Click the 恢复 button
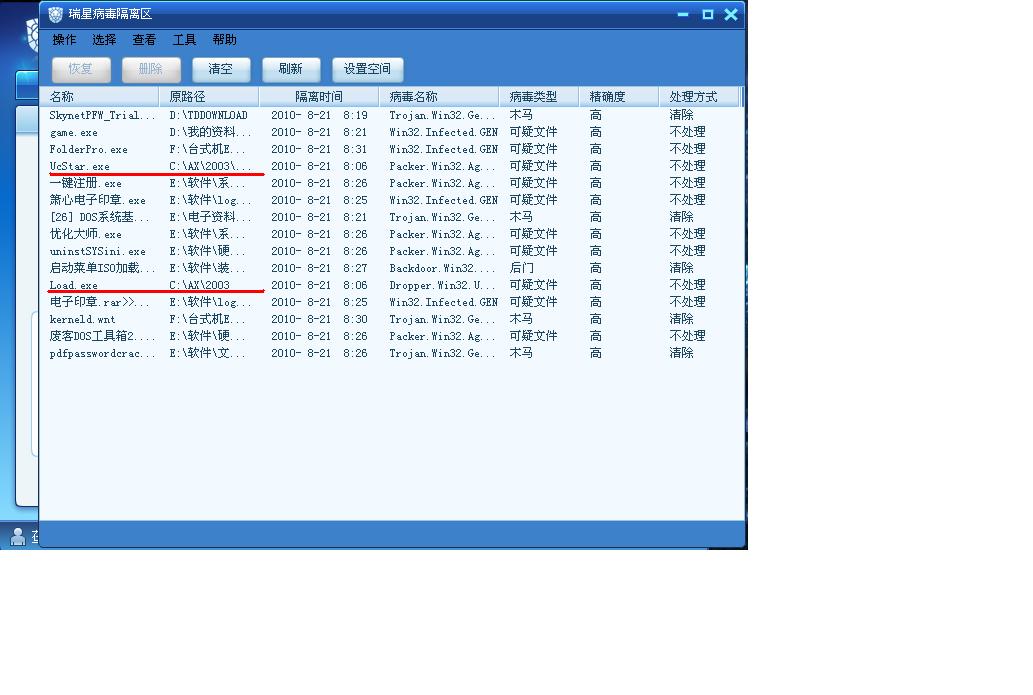Screen dimensions: 1033x695 click(81, 69)
